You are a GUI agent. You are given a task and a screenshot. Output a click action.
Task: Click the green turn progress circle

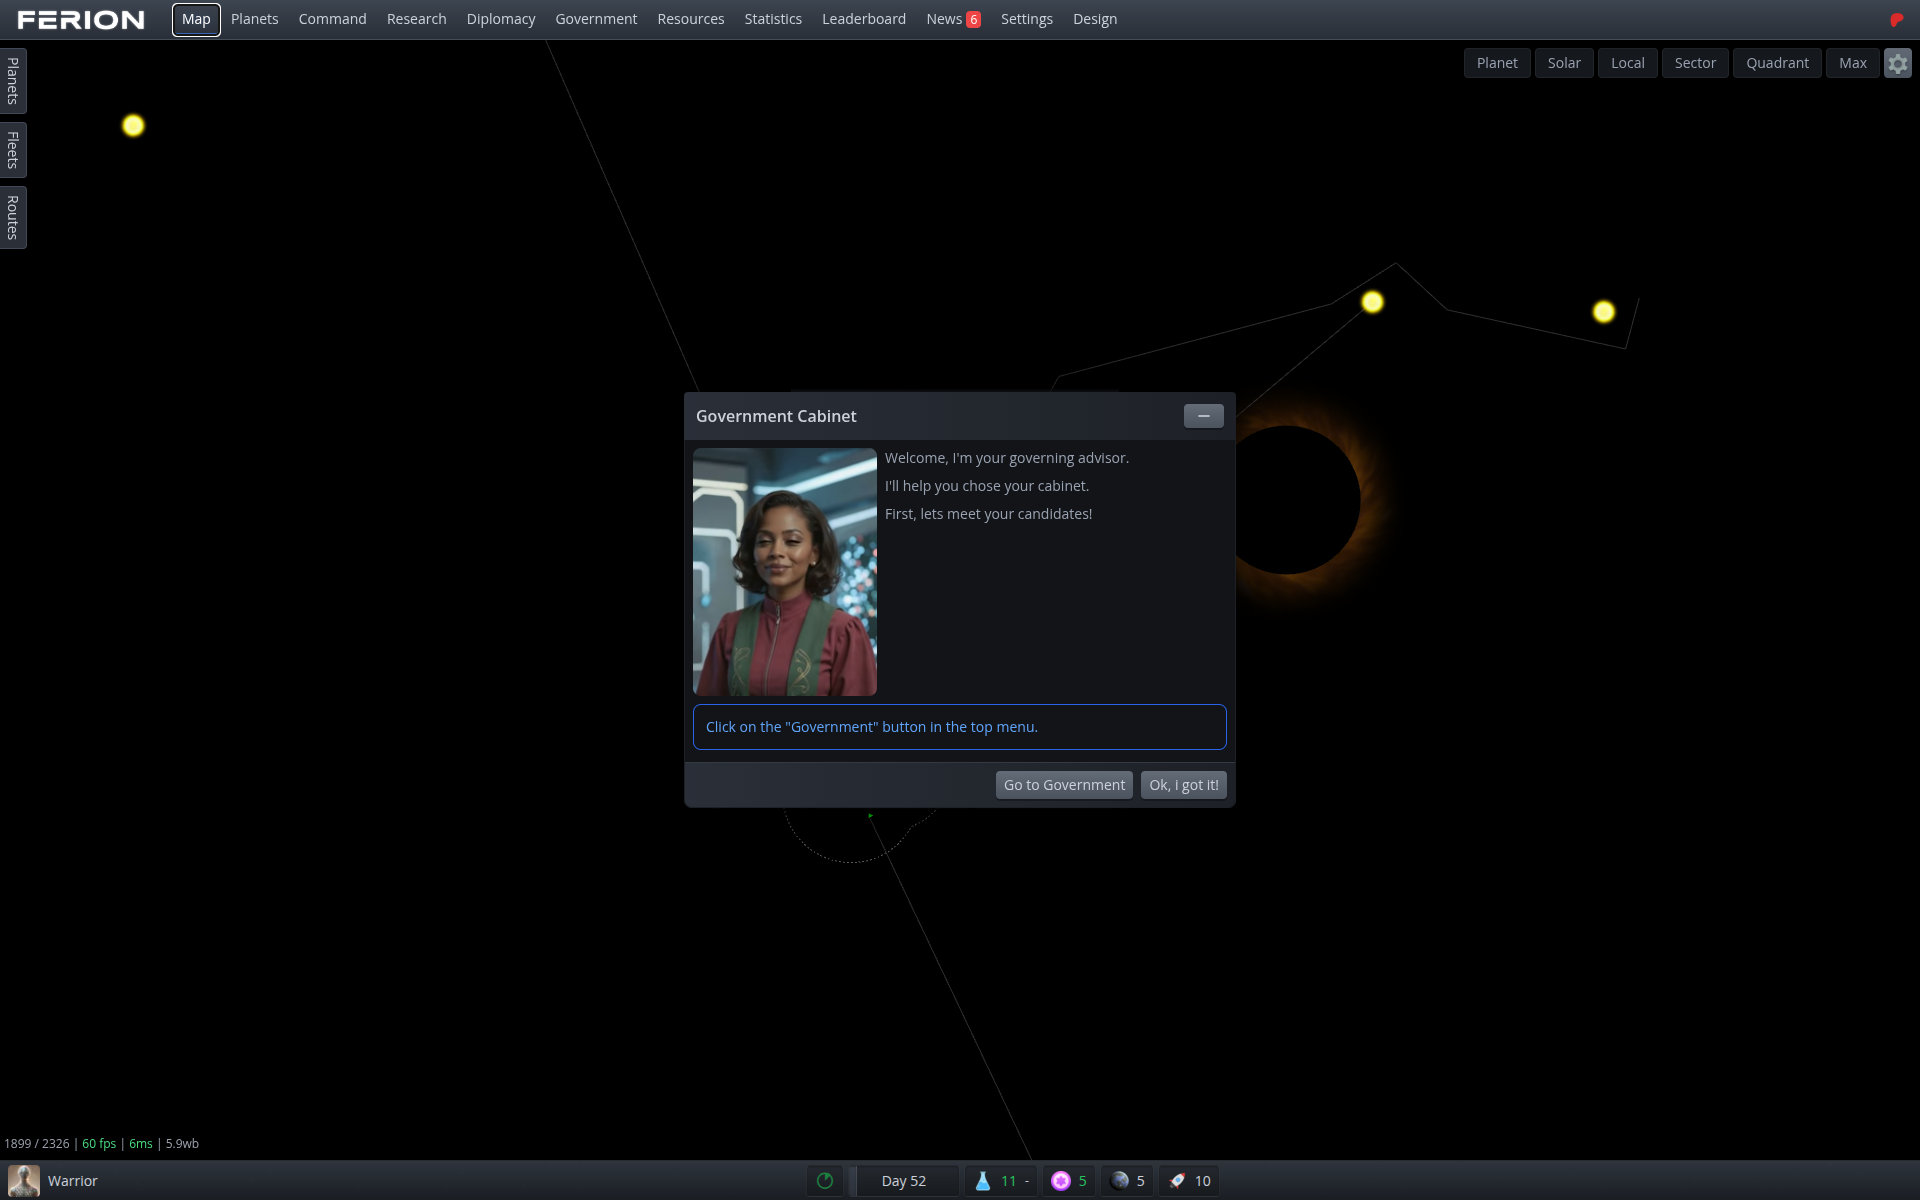click(x=824, y=1181)
